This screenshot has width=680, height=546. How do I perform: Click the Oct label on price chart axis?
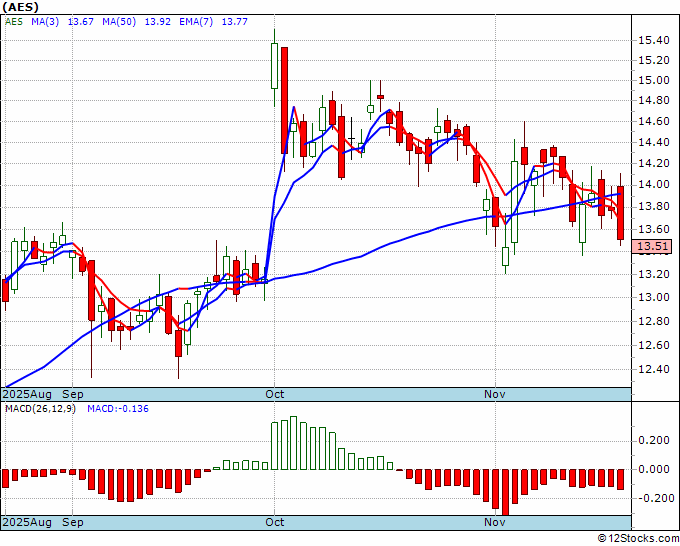275,394
